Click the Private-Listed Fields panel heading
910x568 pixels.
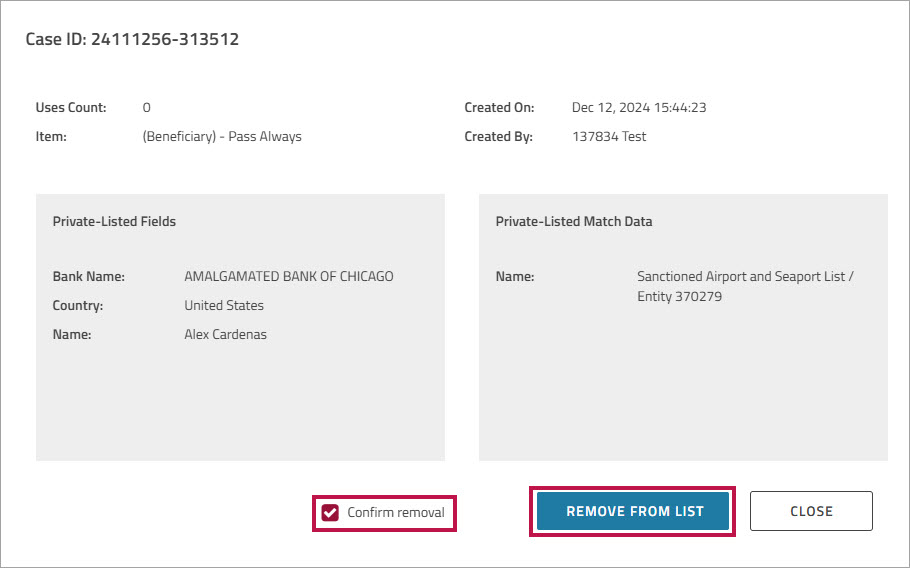tap(114, 221)
